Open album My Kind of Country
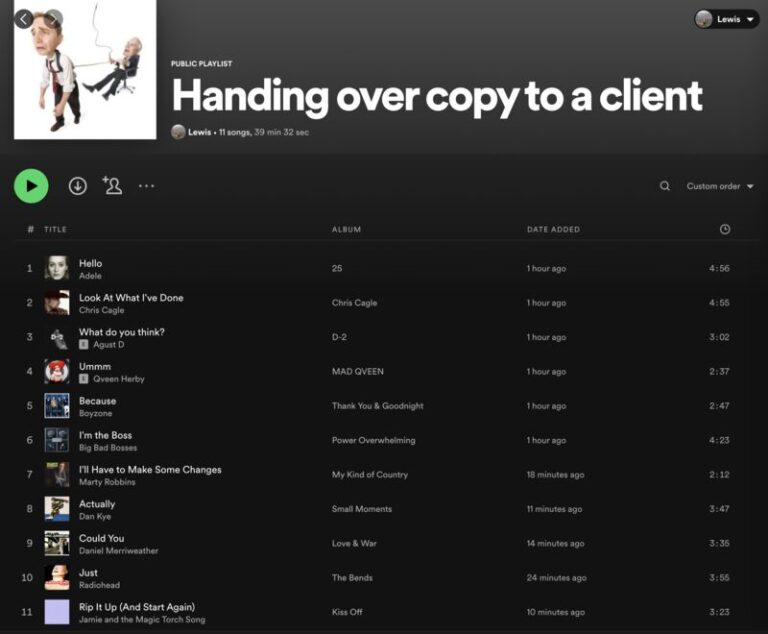The image size is (768, 634). (x=370, y=474)
